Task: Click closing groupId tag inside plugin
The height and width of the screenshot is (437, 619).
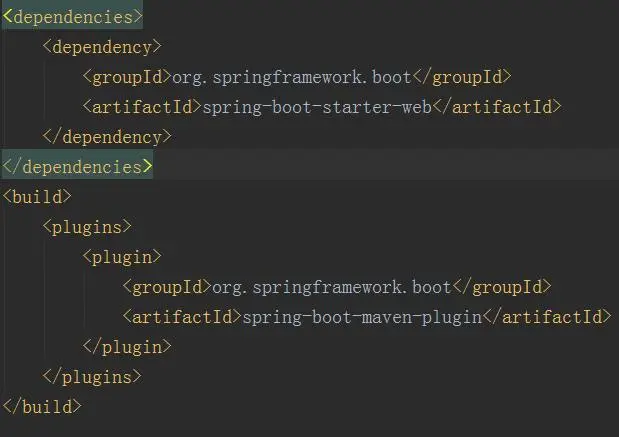Action: click(x=501, y=287)
